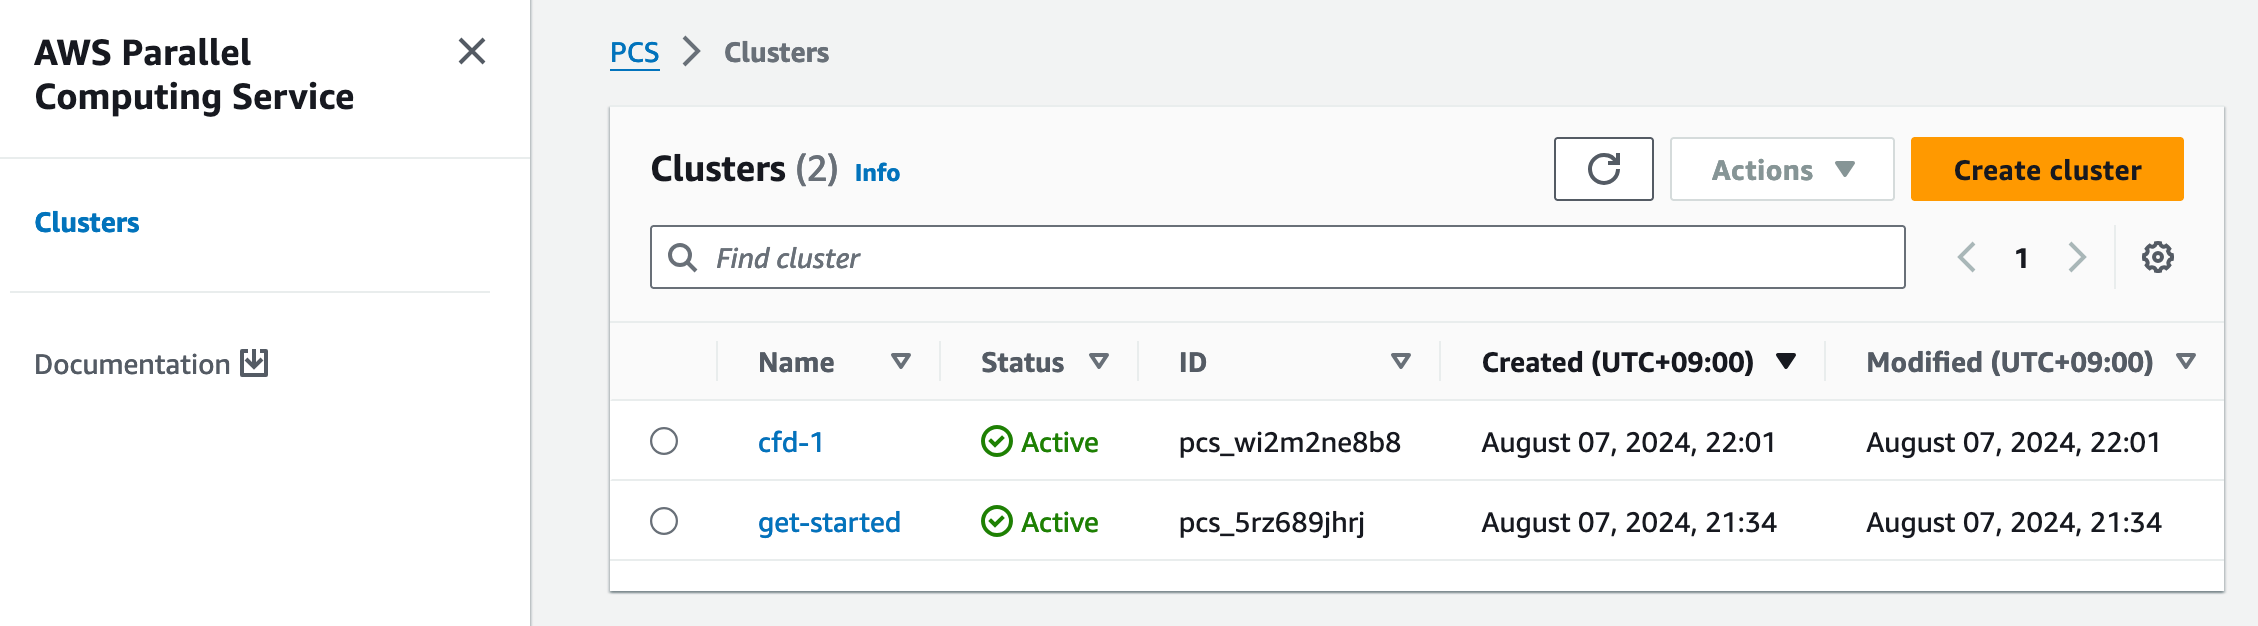Viewport: 2258px width, 626px height.
Task: Click the Create cluster button
Action: [x=2046, y=170]
